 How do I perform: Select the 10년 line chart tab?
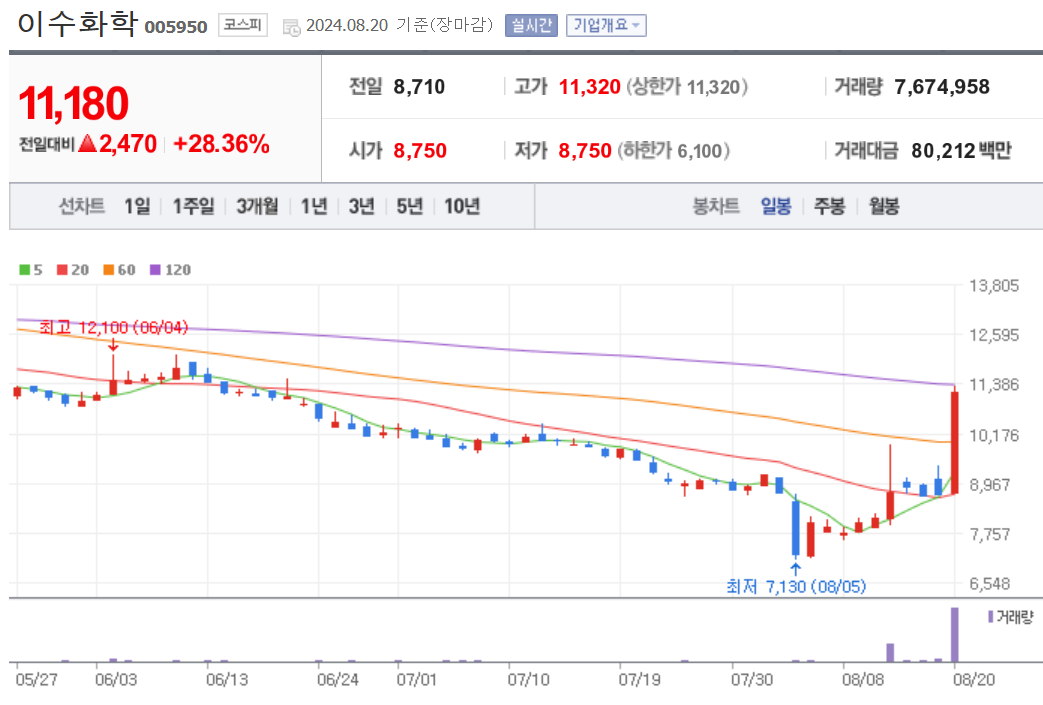click(x=462, y=206)
